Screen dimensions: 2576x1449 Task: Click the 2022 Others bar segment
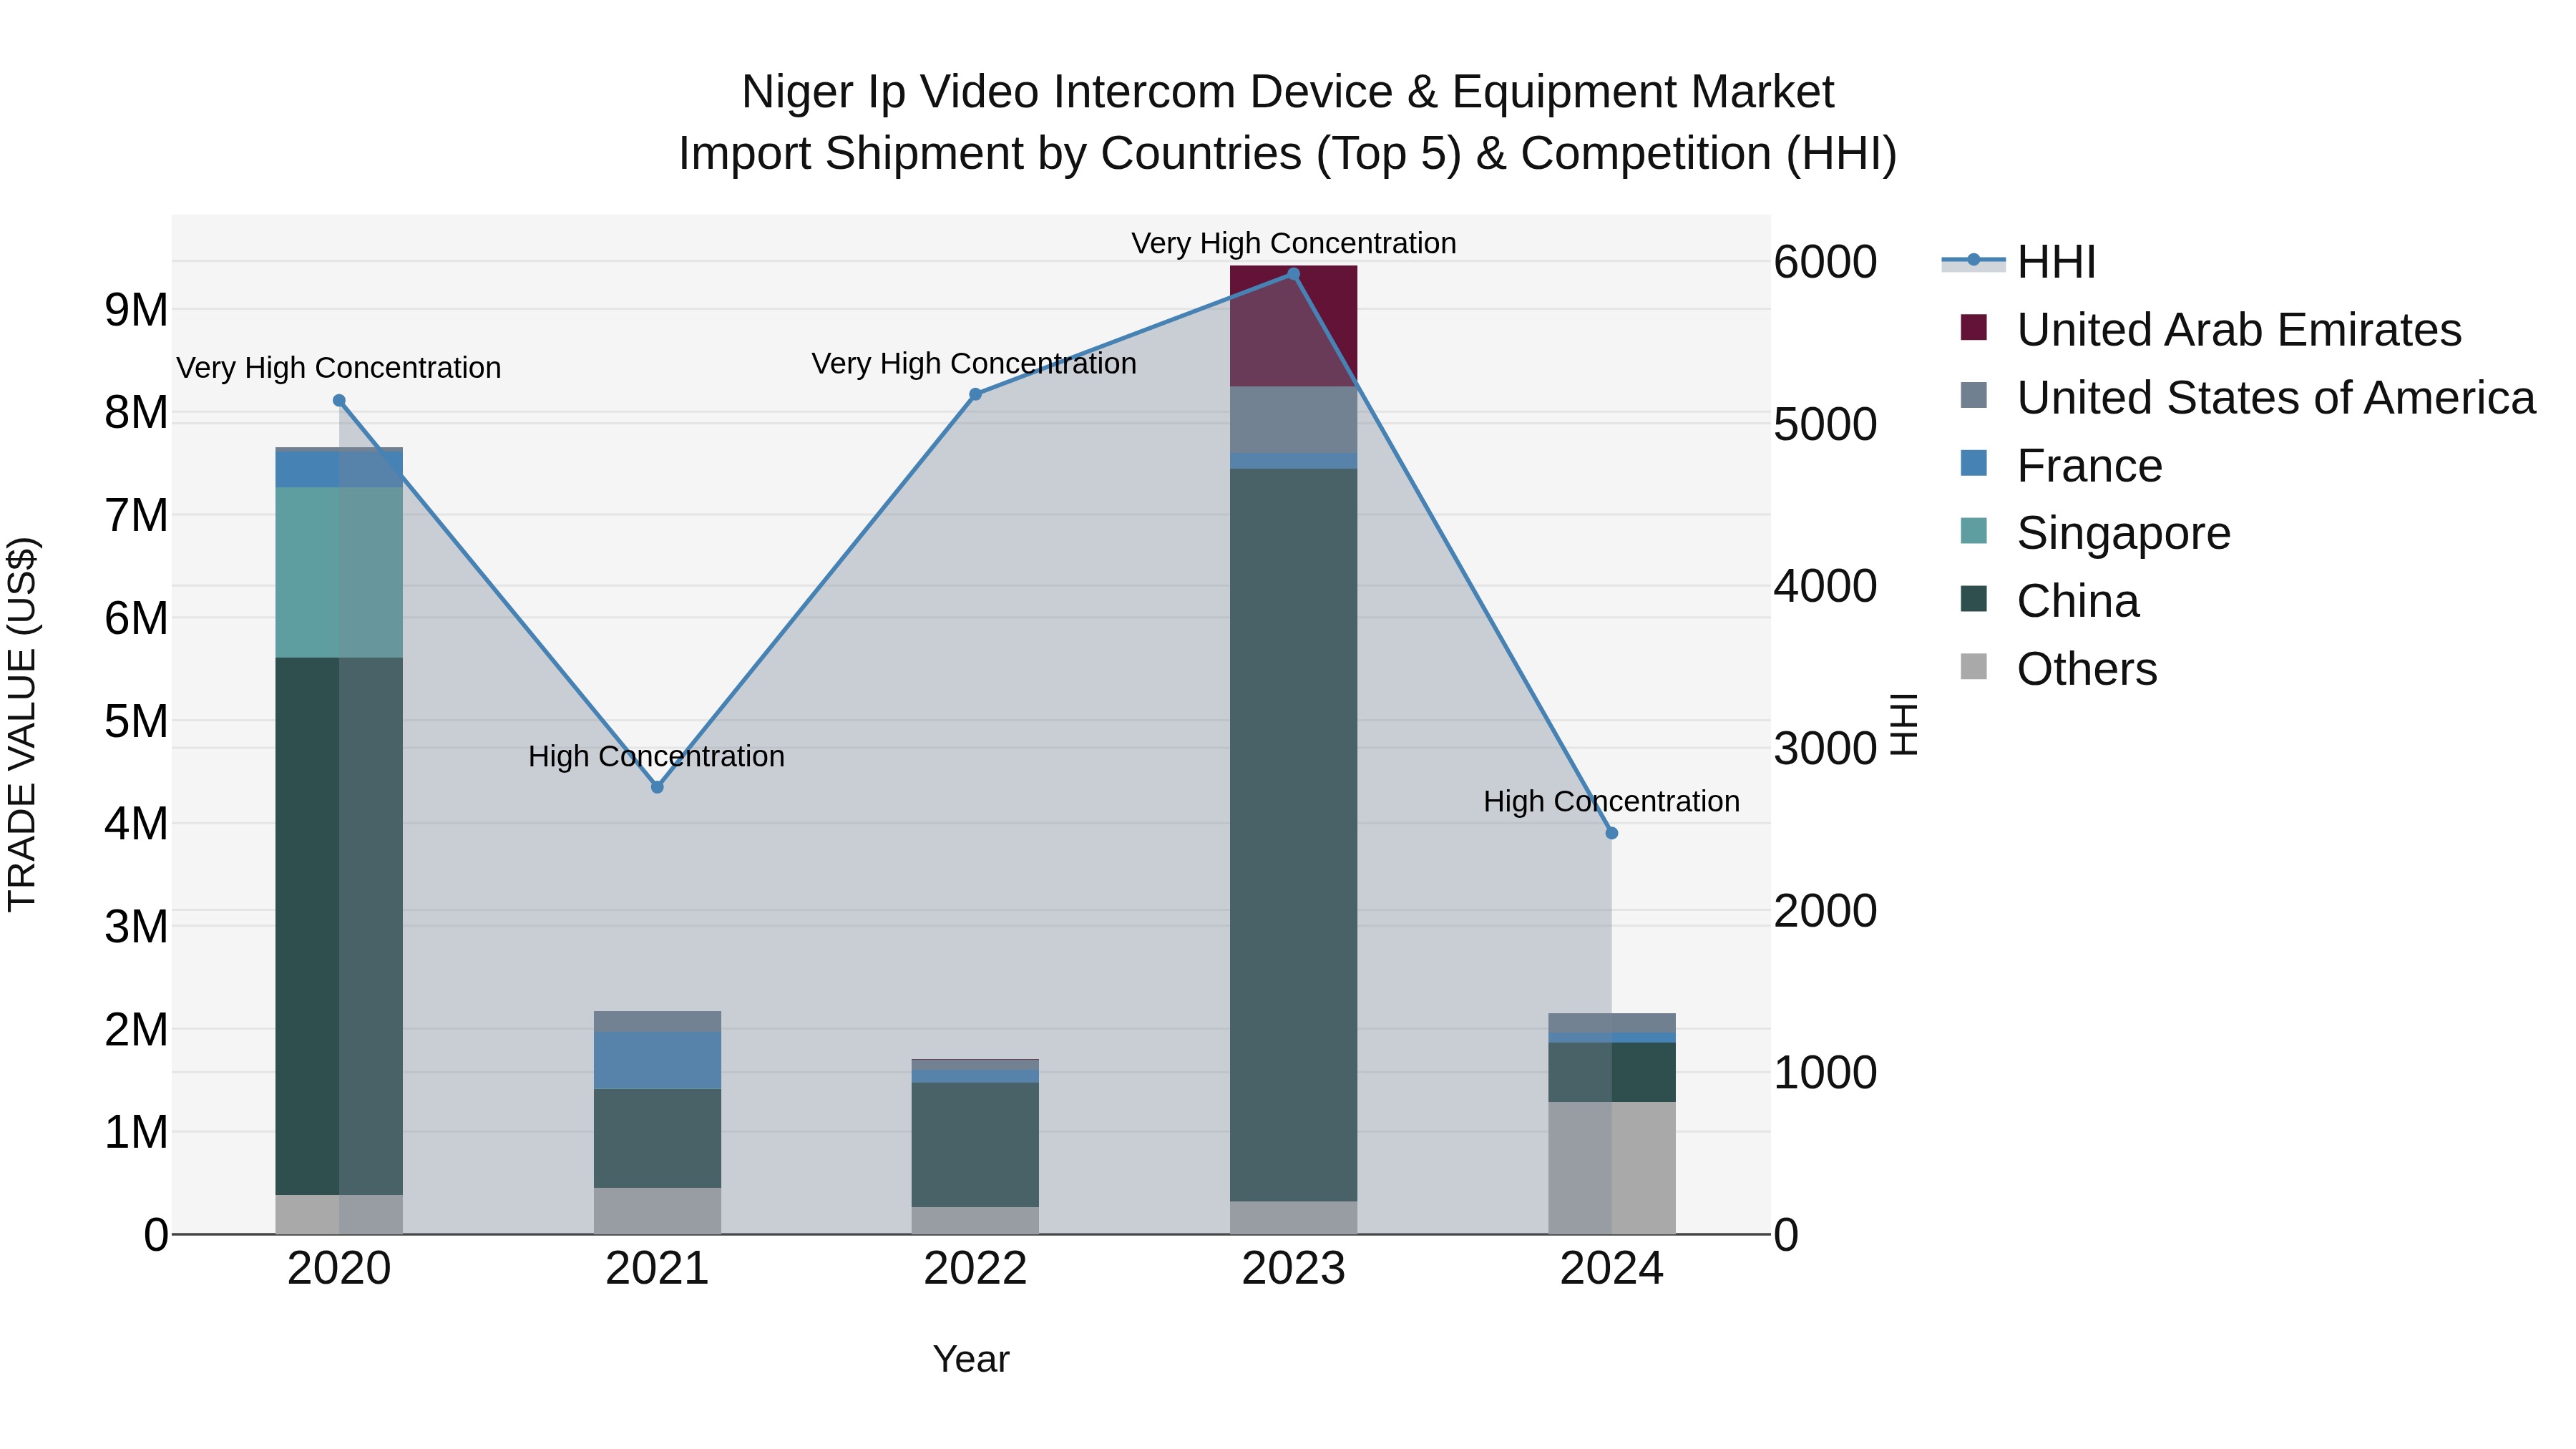(975, 1220)
